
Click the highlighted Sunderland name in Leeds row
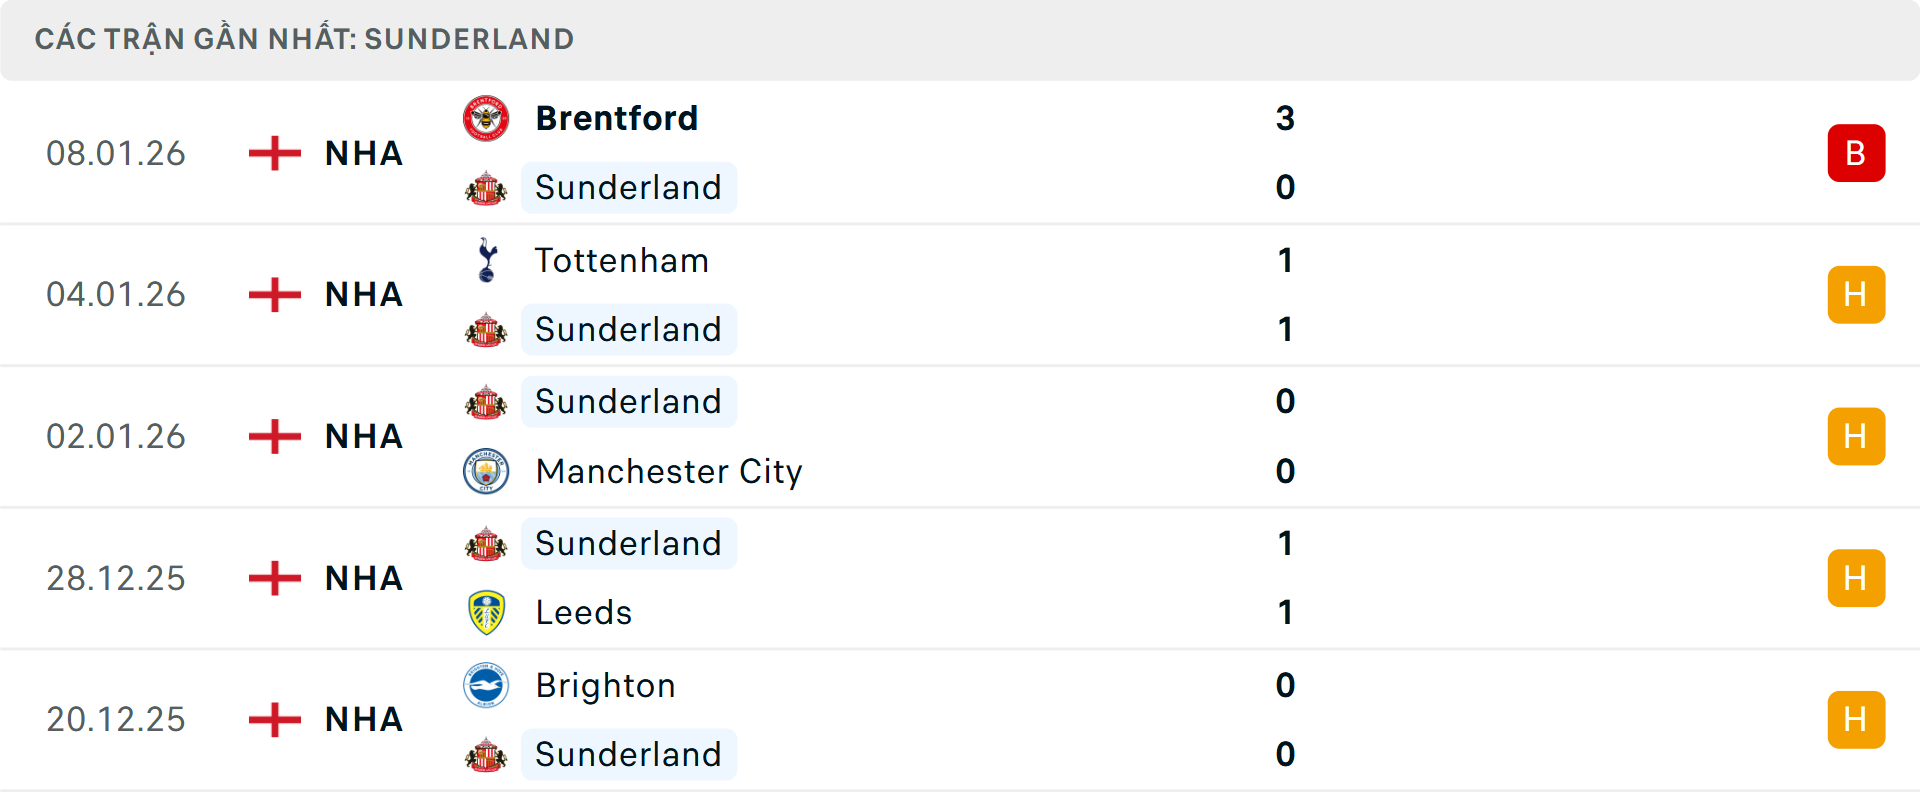pyautogui.click(x=628, y=543)
